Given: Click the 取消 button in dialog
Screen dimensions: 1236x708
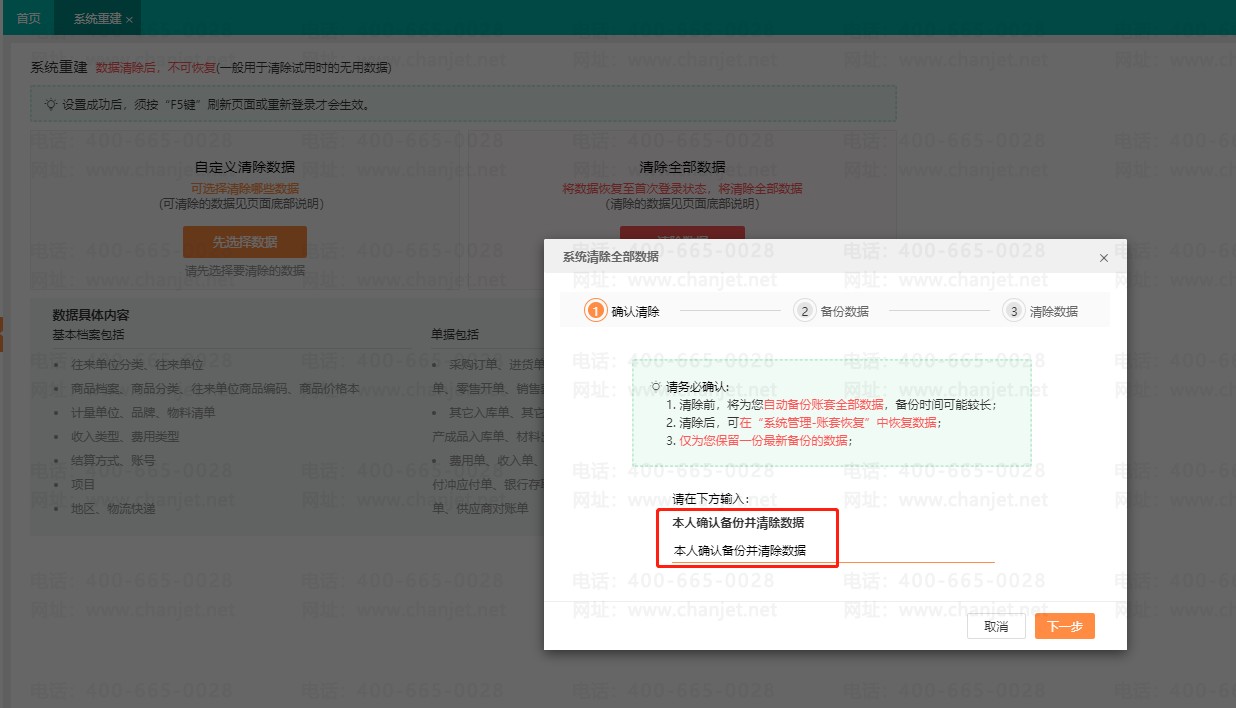Looking at the screenshot, I should point(996,626).
